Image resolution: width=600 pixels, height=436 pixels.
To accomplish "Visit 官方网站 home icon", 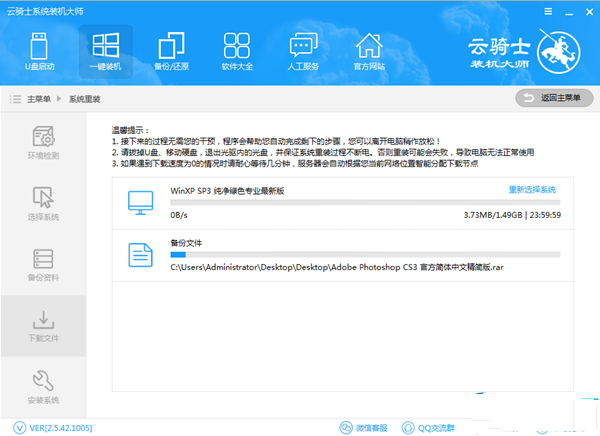I will 369,52.
